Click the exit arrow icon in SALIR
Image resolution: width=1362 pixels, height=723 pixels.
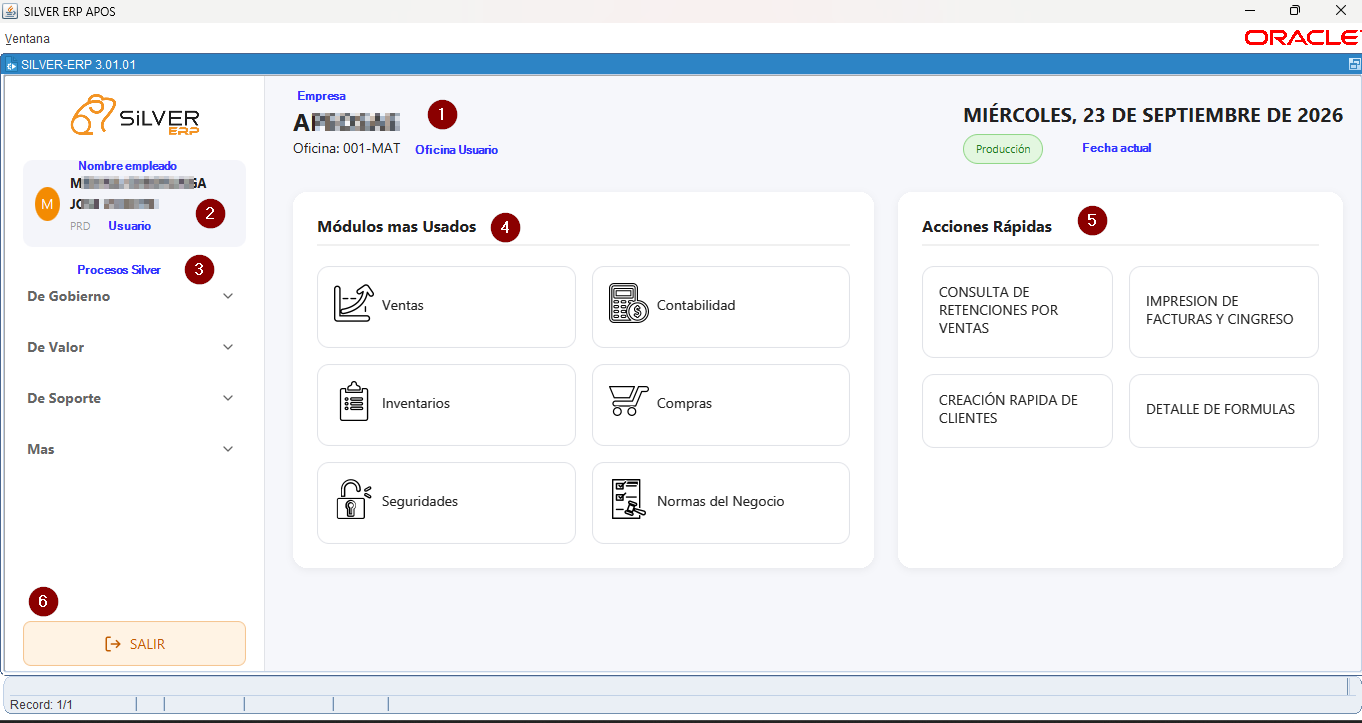click(x=113, y=644)
